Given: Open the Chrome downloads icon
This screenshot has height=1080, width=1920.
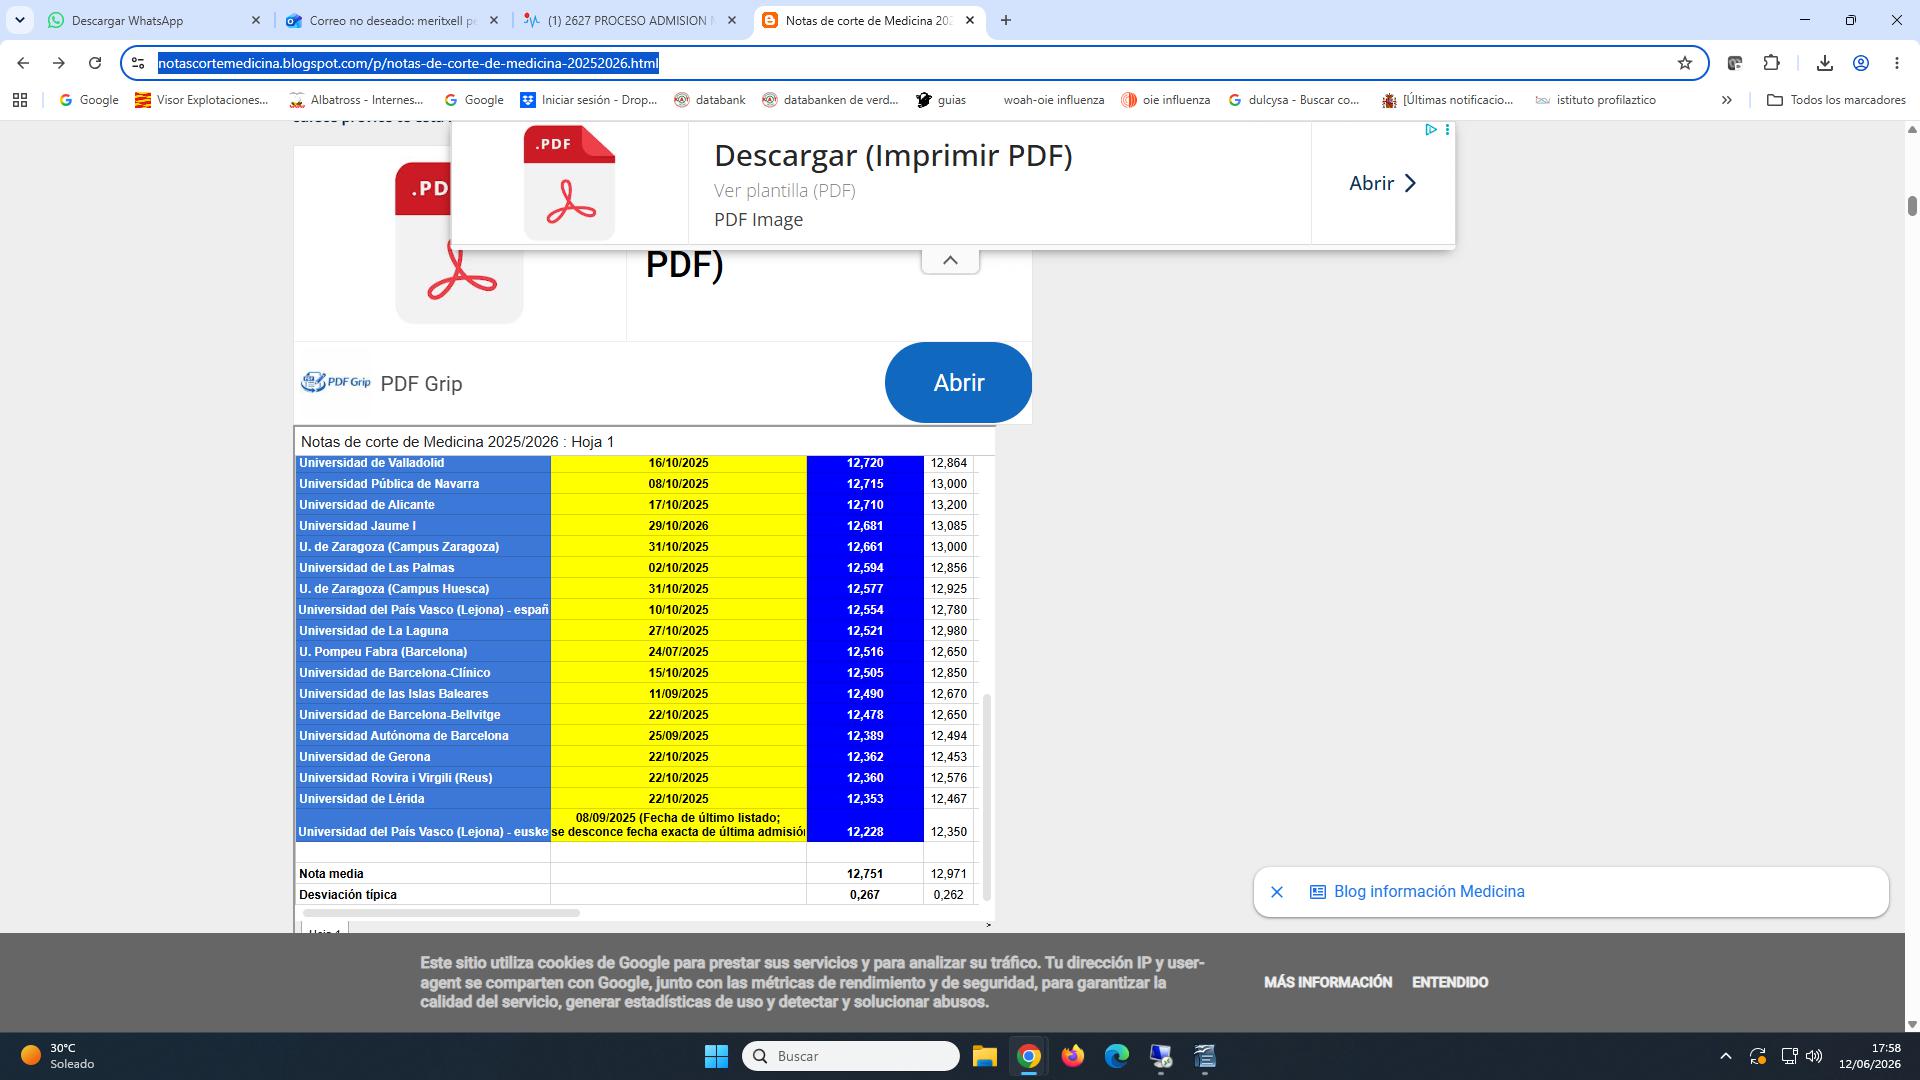Looking at the screenshot, I should tap(1825, 63).
